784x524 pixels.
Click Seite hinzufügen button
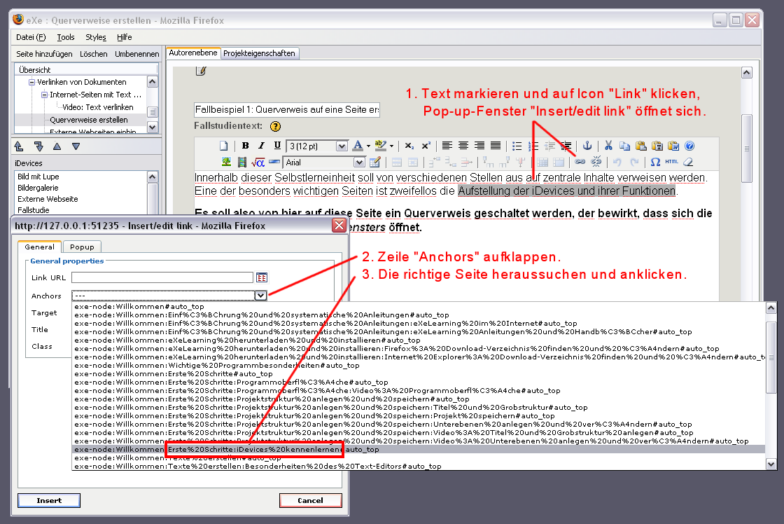click(44, 54)
